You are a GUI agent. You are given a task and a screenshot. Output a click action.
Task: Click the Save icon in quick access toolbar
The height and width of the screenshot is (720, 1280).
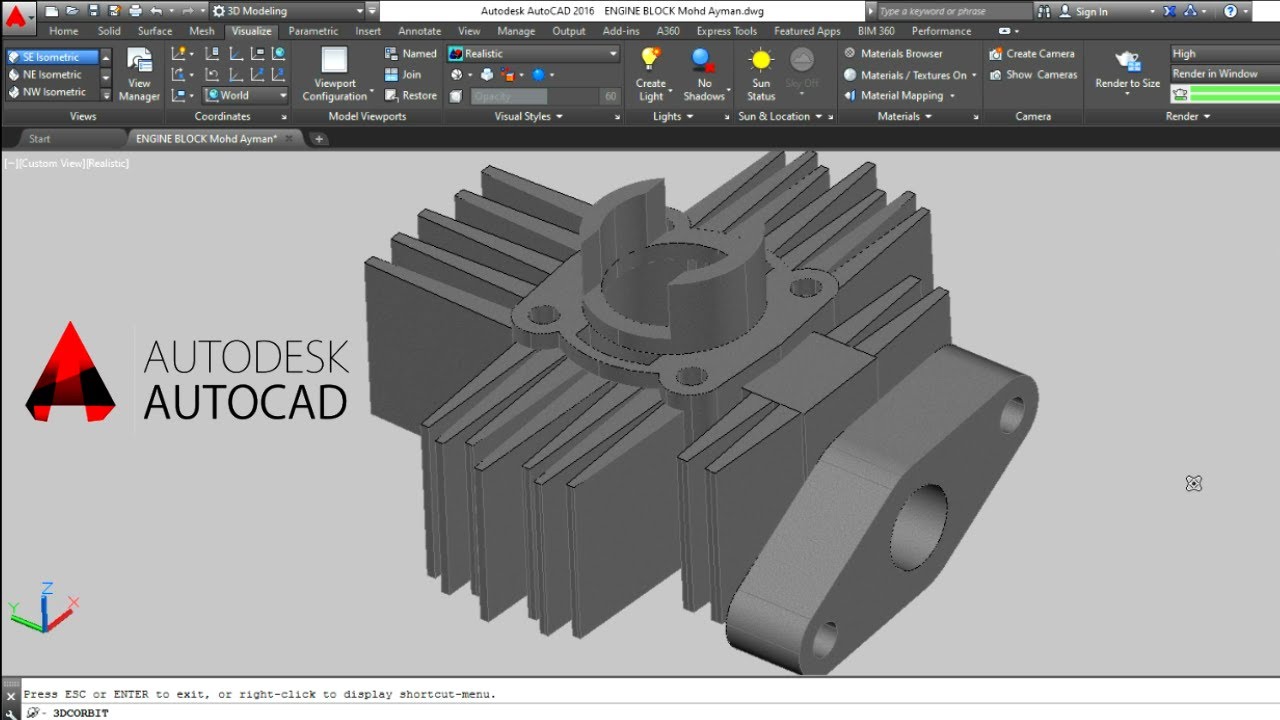[93, 11]
